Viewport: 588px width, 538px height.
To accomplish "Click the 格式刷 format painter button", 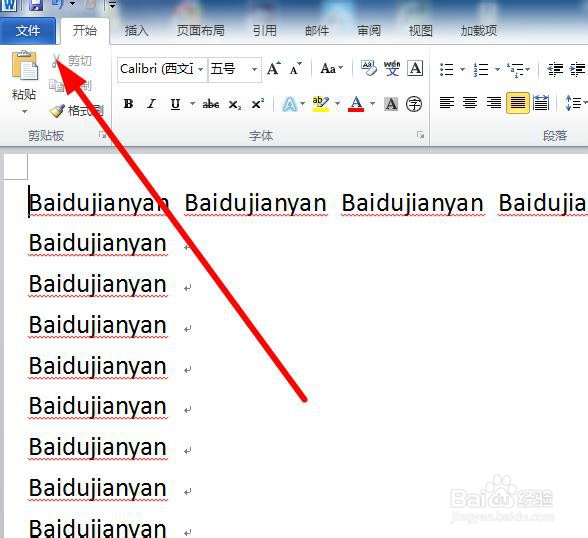I will [76, 111].
